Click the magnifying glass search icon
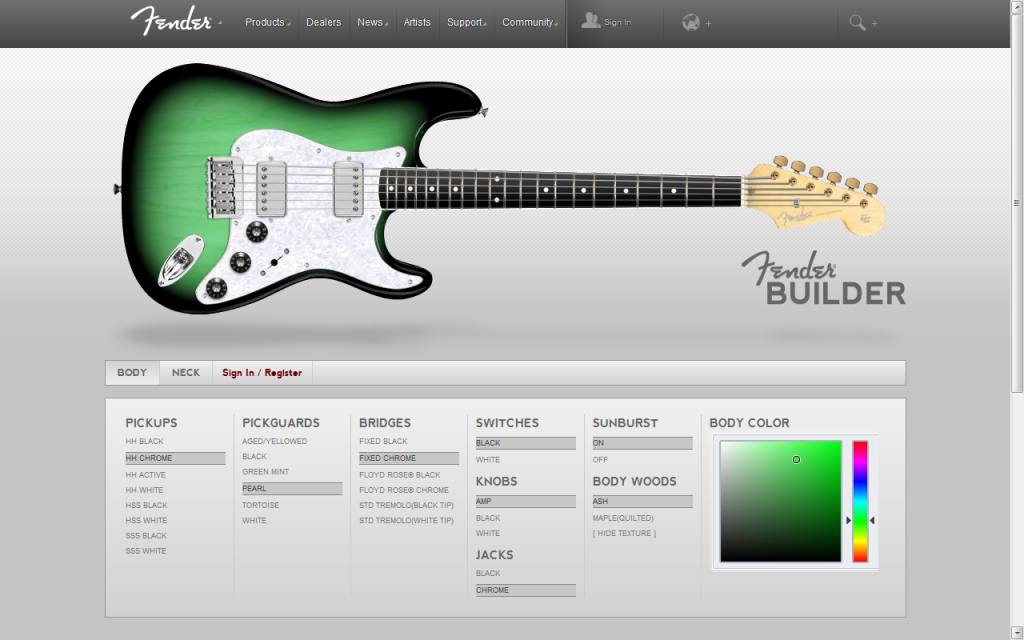The image size is (1024, 640). click(857, 22)
